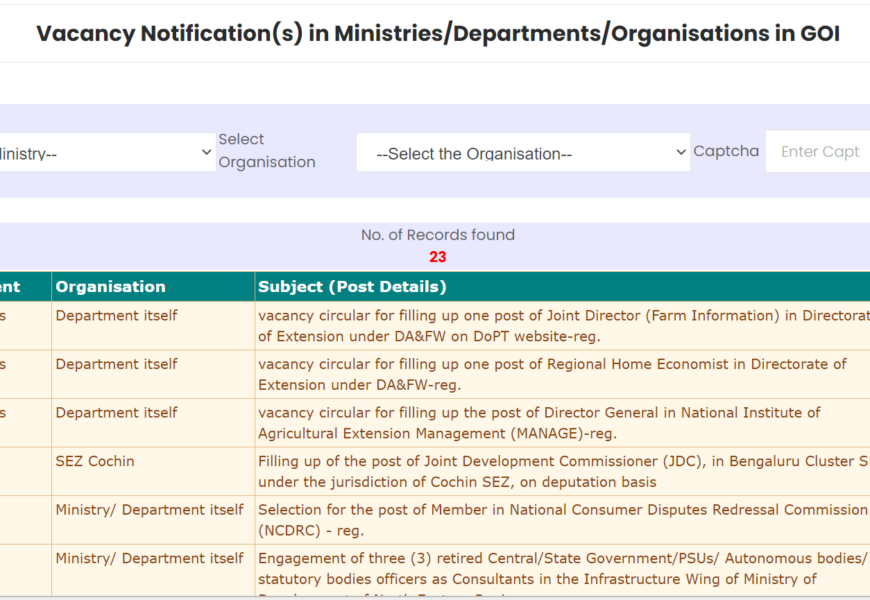
Task: Select the NCDRC Member selection notice
Action: coord(560,520)
